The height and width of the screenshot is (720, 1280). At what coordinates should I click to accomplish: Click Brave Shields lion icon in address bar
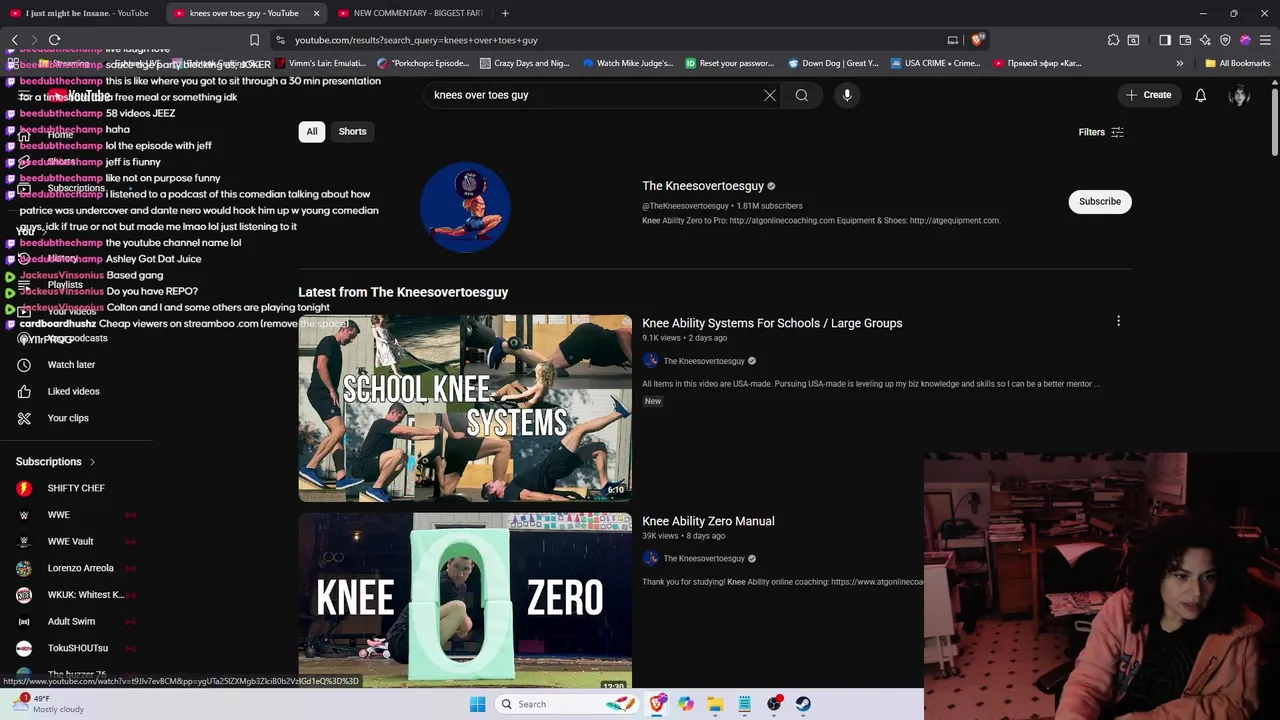click(978, 40)
